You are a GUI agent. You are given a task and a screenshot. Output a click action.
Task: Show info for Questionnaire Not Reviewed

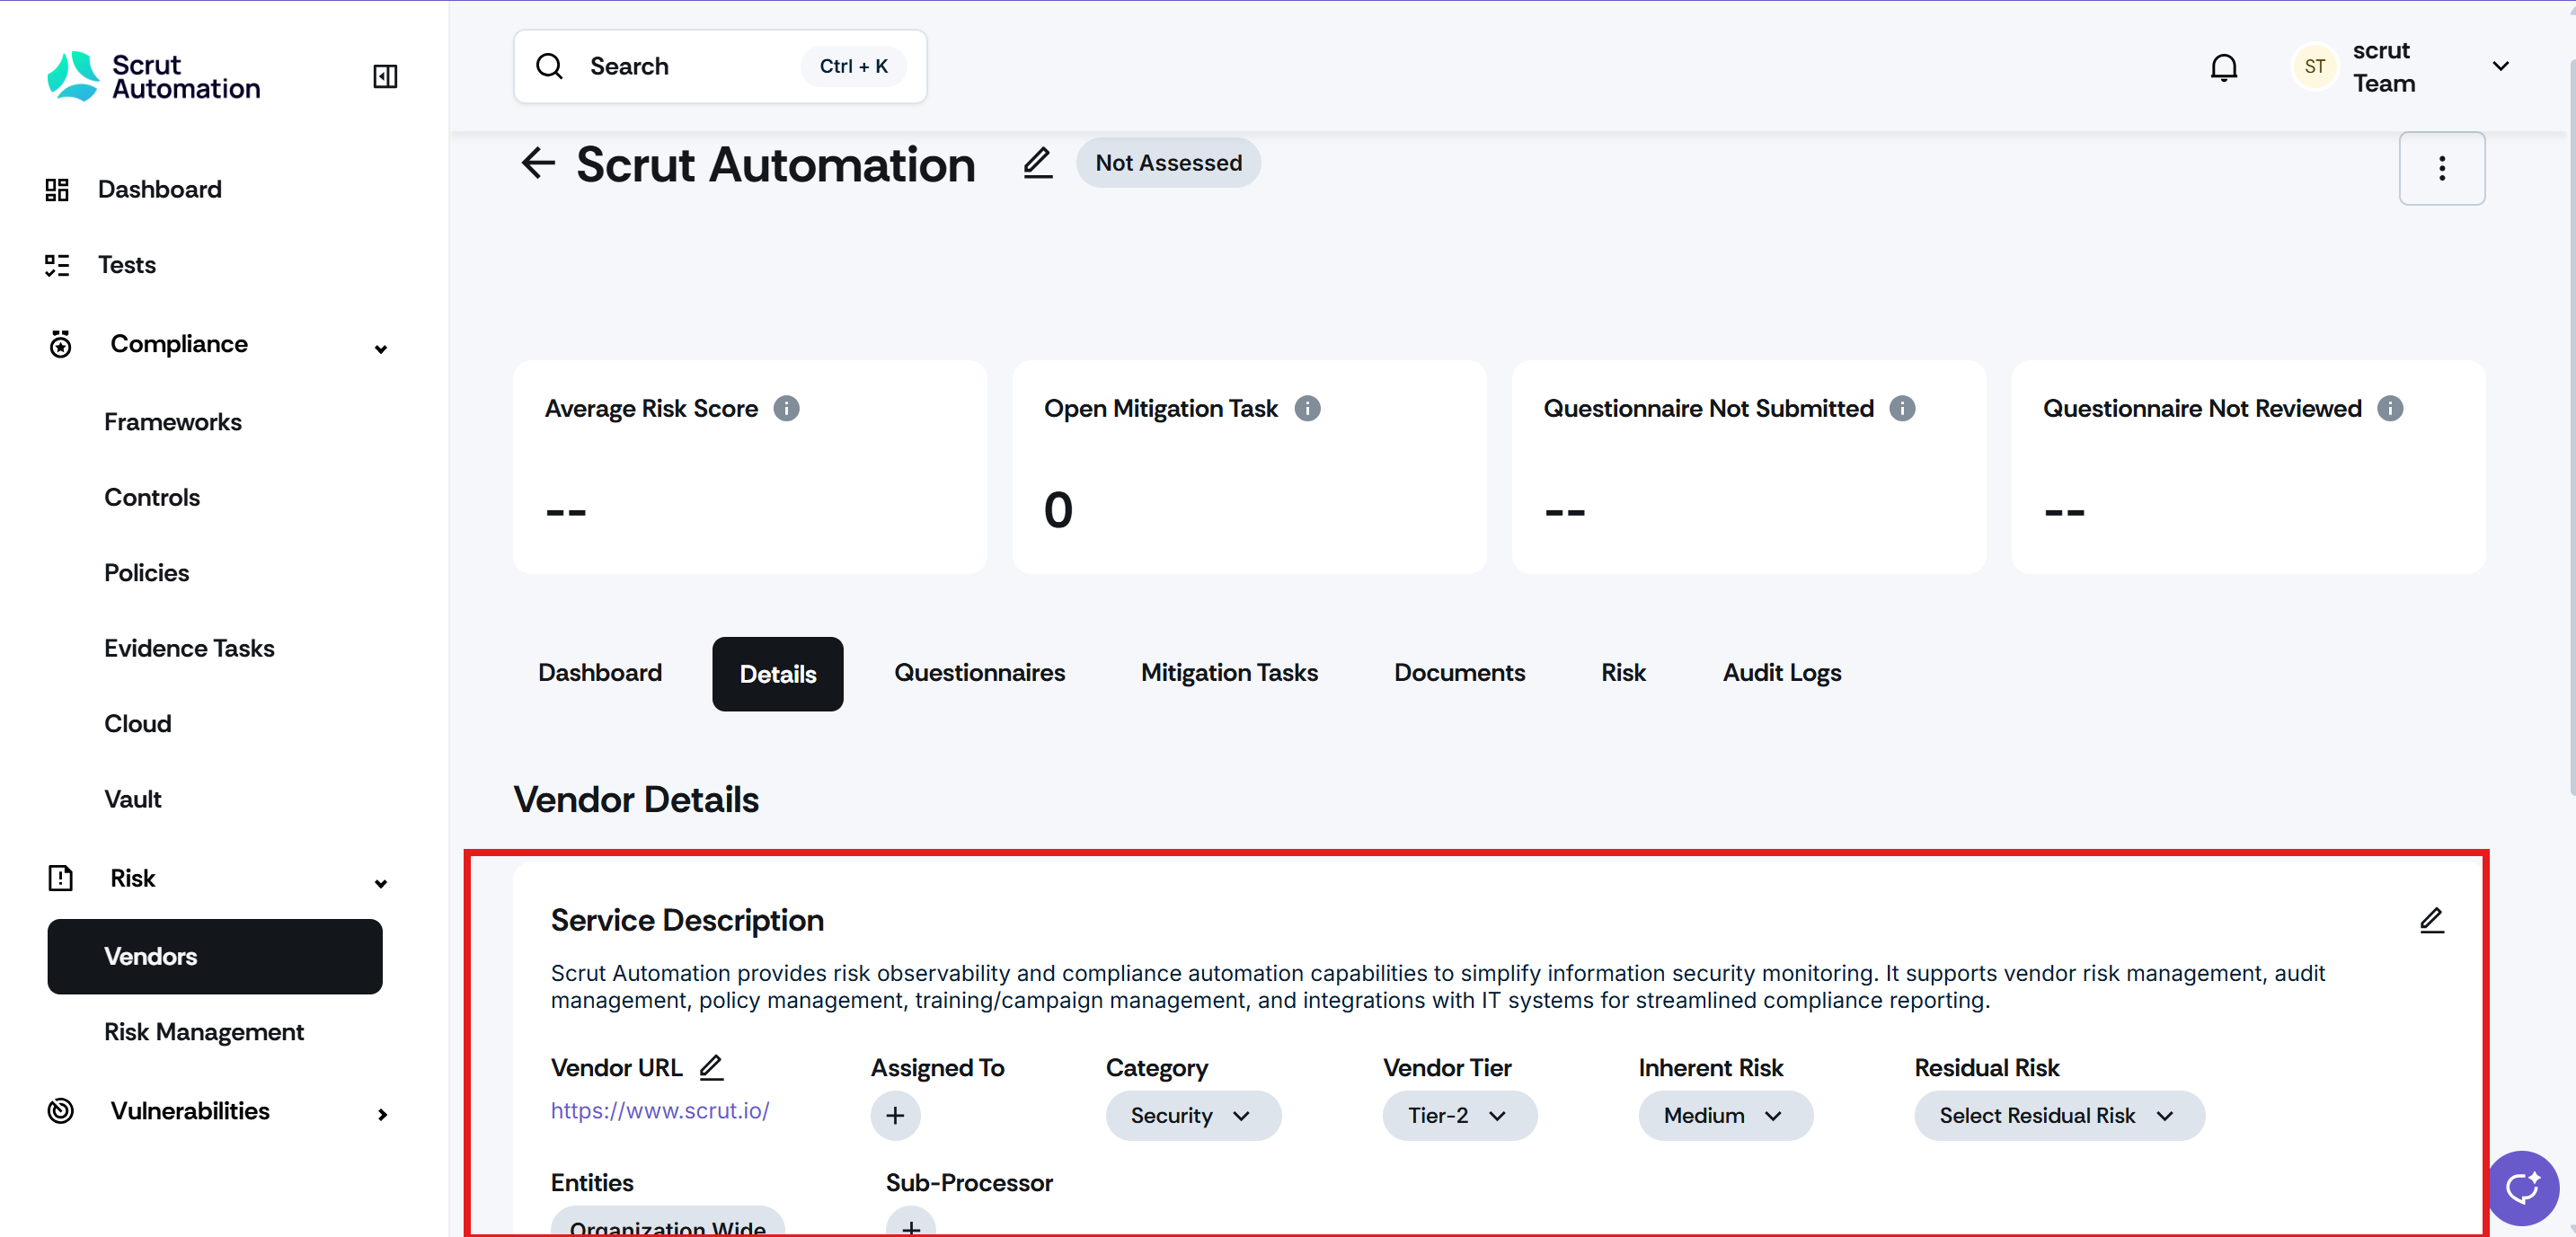coord(2390,408)
